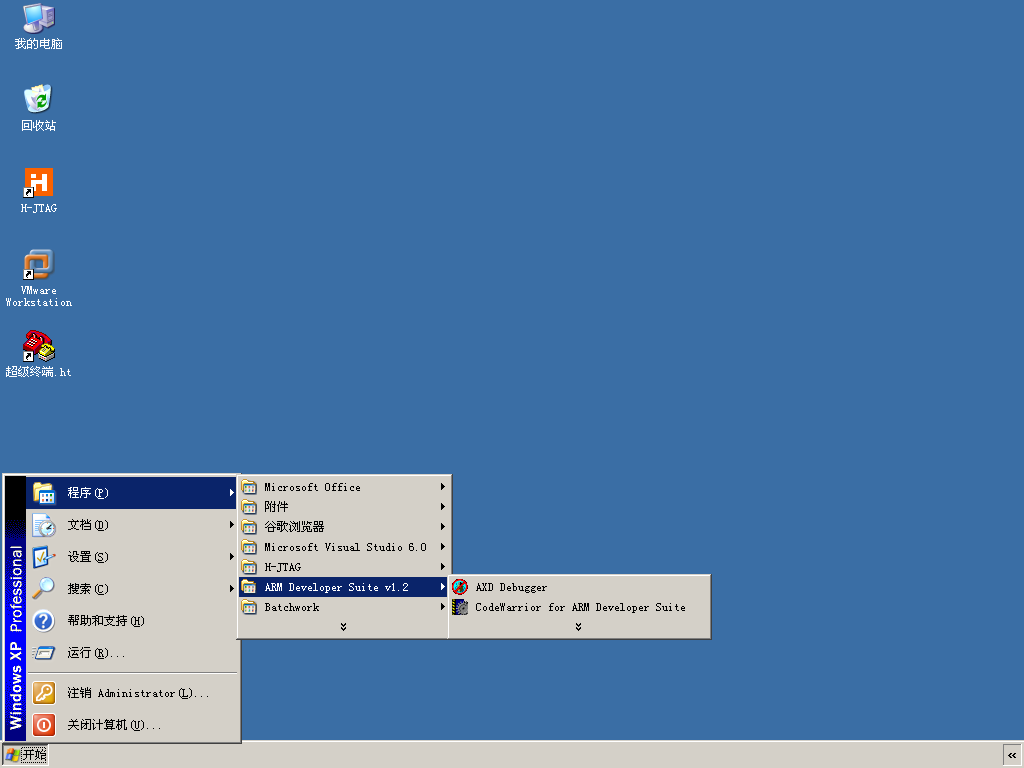This screenshot has height=768, width=1024.
Task: Click the ARM Developer Suite v1.2 label
Action: 336,587
